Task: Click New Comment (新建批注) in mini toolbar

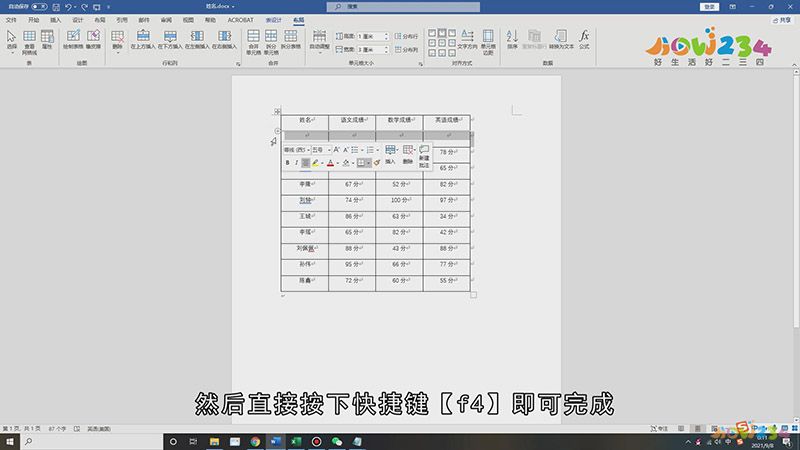Action: coord(424,156)
